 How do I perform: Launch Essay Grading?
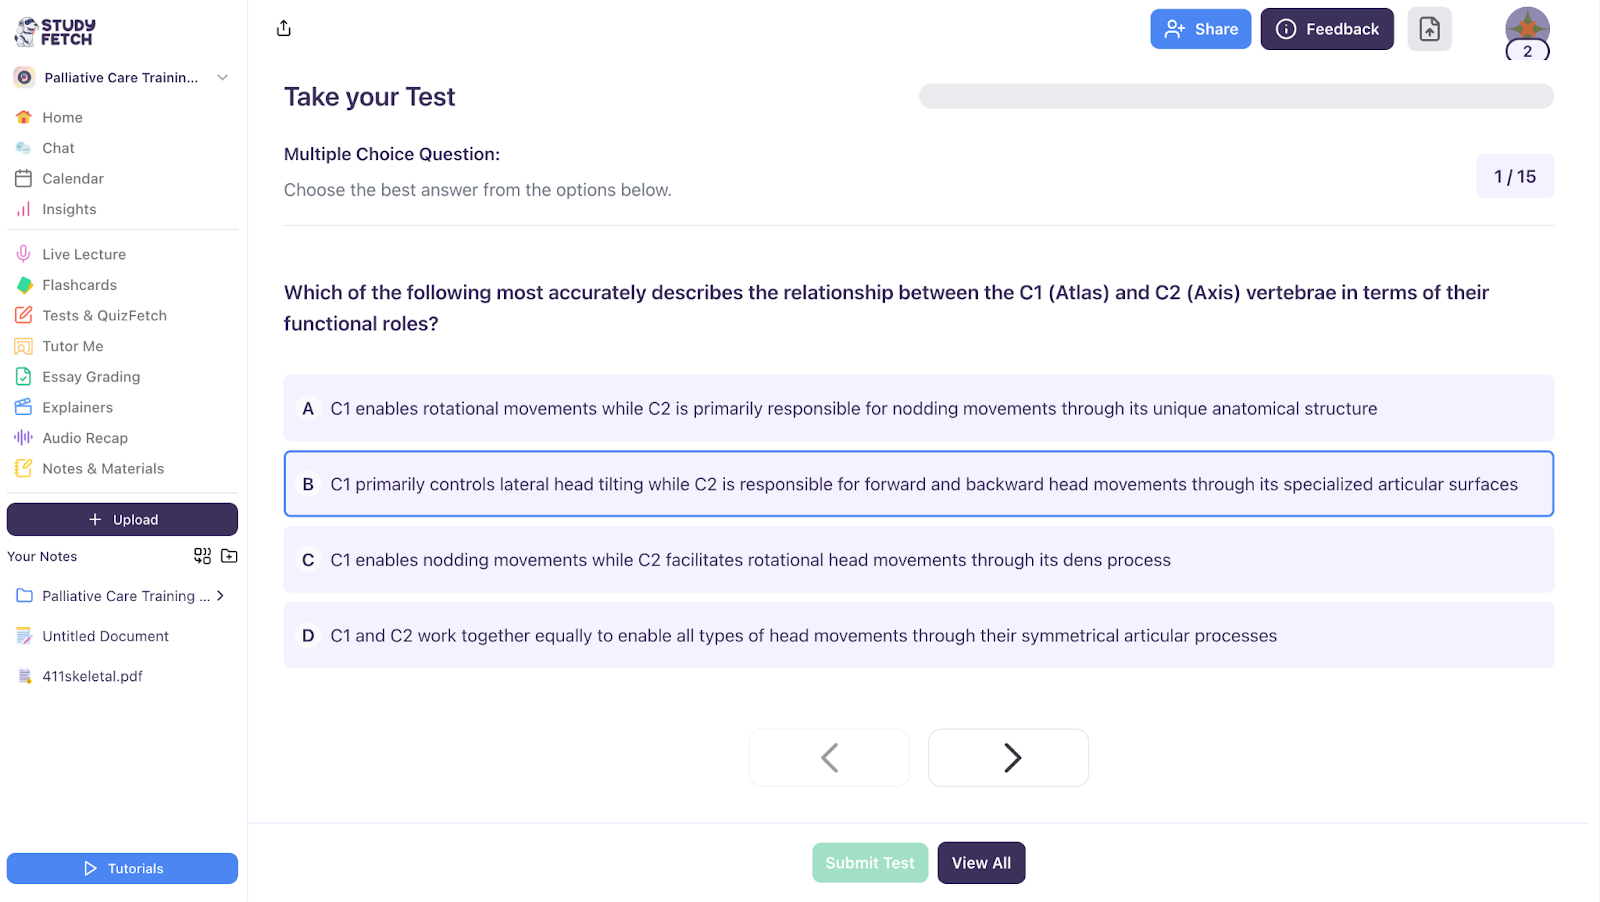click(x=90, y=377)
